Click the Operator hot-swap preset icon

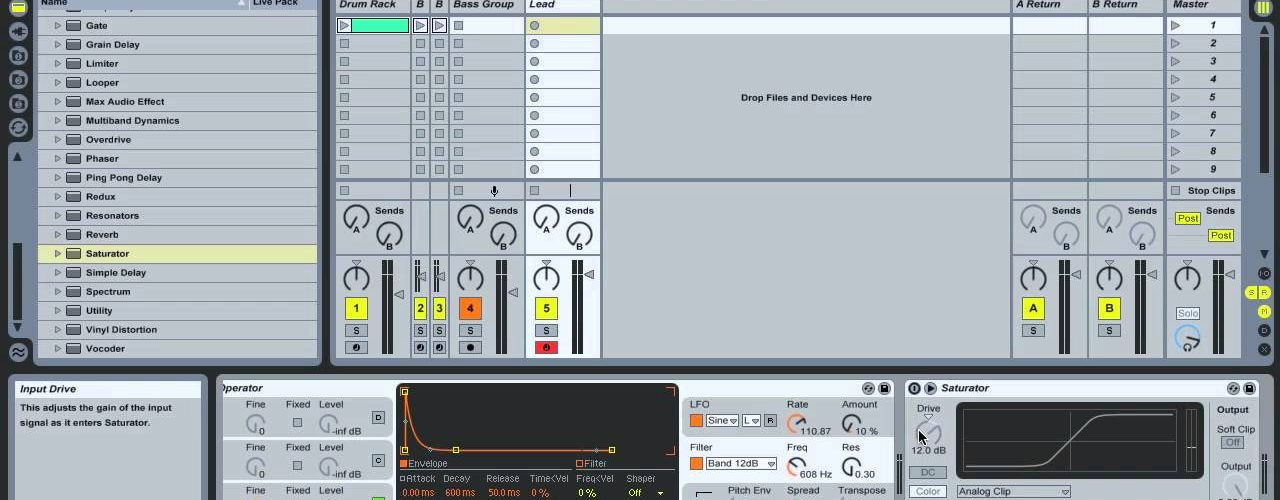[869, 388]
